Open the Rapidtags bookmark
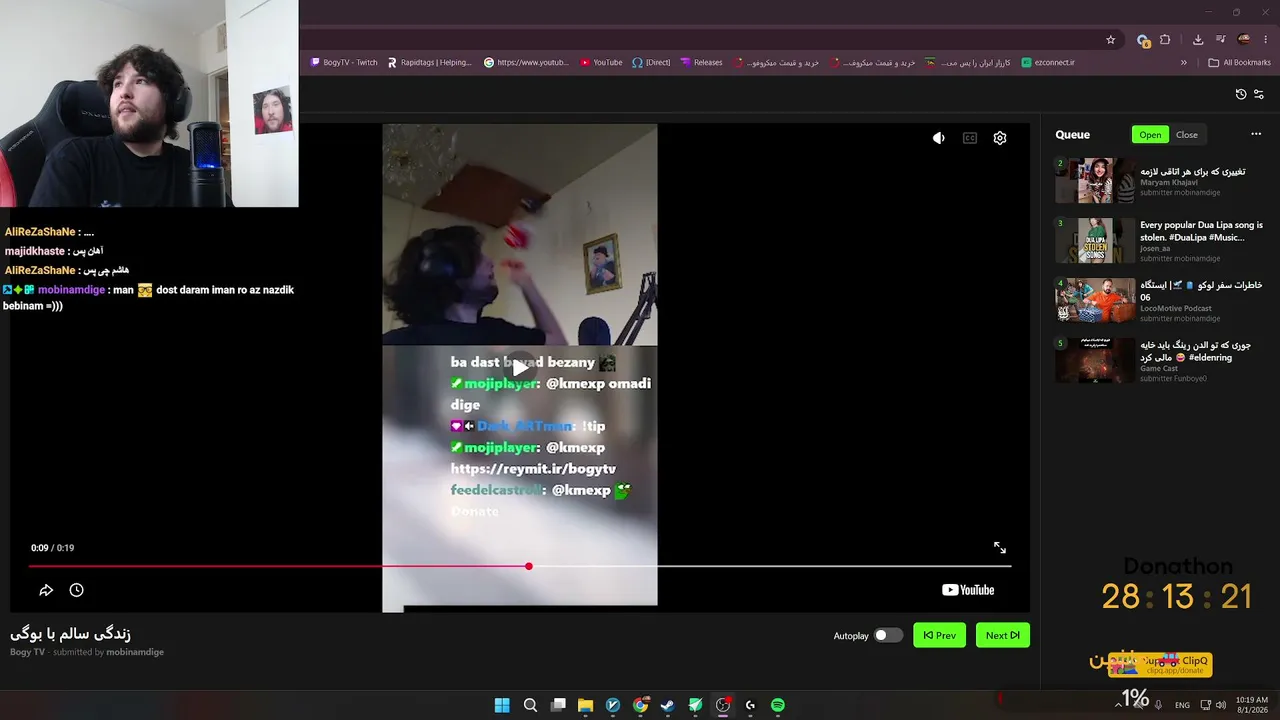Viewport: 1280px width, 720px height. (x=429, y=62)
